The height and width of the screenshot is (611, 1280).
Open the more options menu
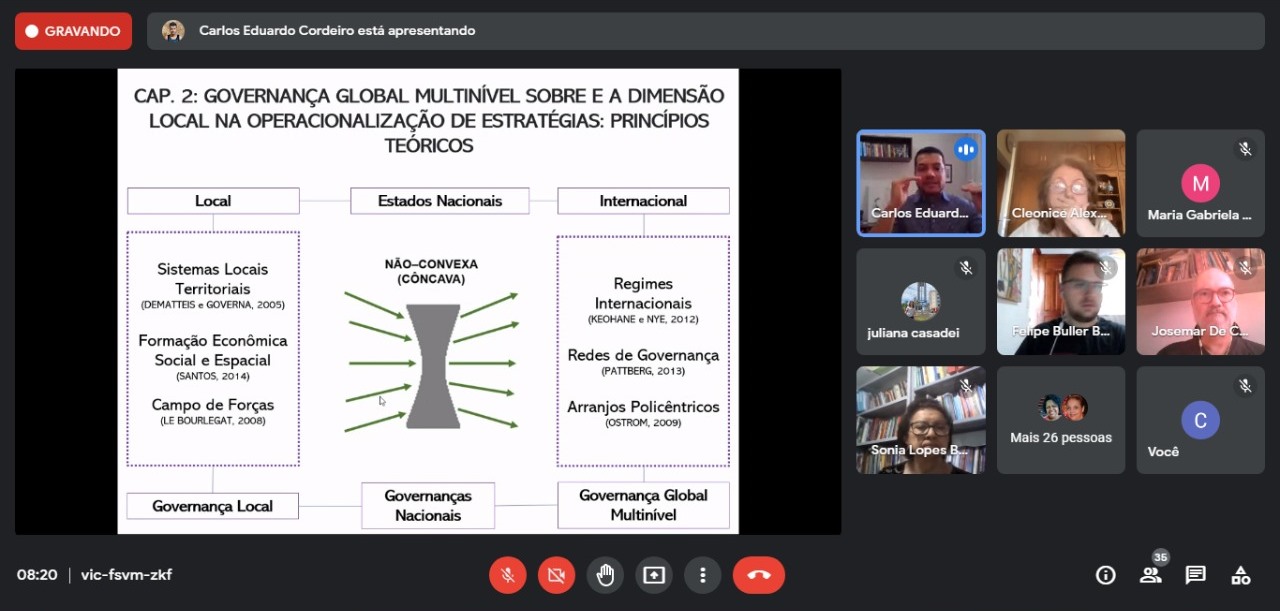[703, 575]
